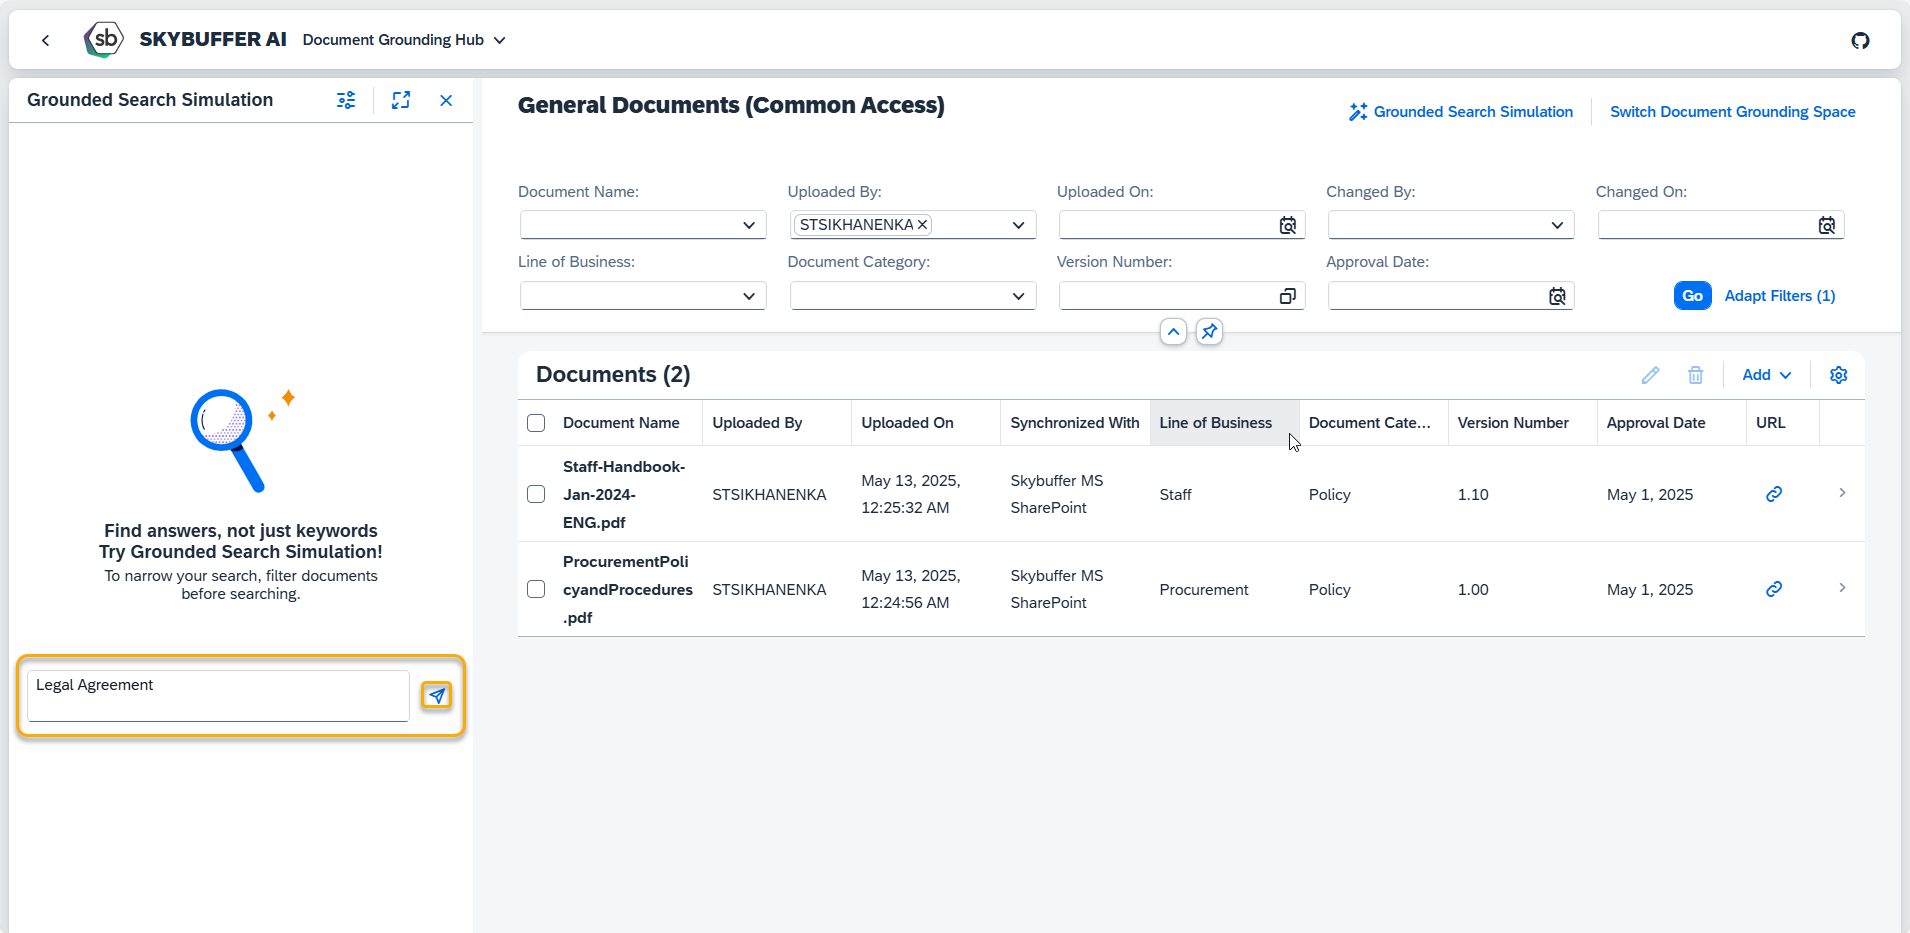This screenshot has height=933, width=1910.
Task: Pin the filter header
Action: coord(1209,332)
